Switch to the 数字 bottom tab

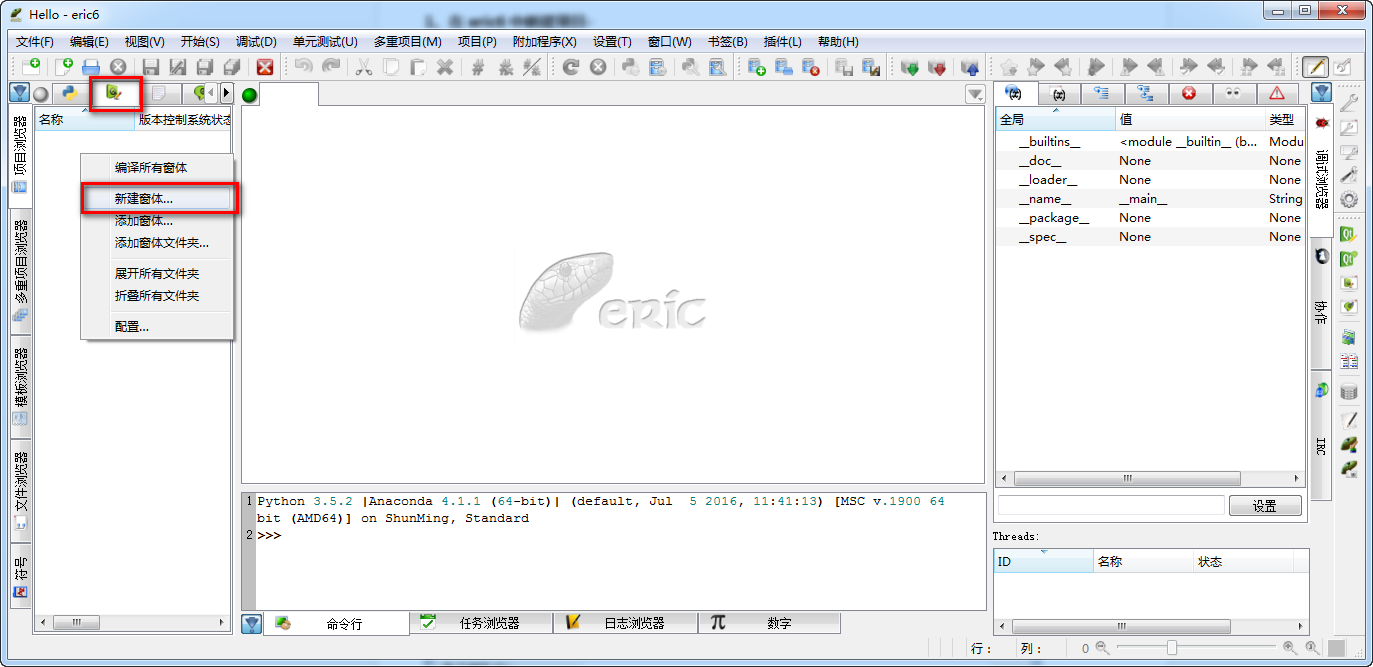769,623
